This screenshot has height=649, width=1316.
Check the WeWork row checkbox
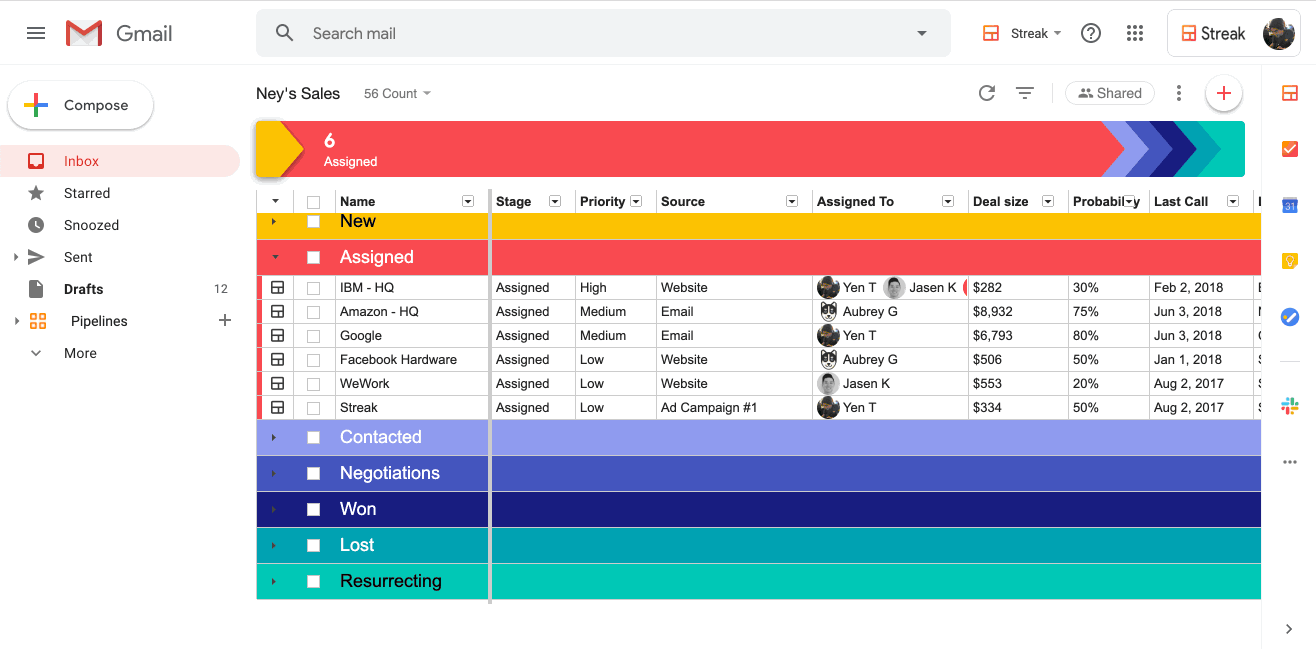313,384
